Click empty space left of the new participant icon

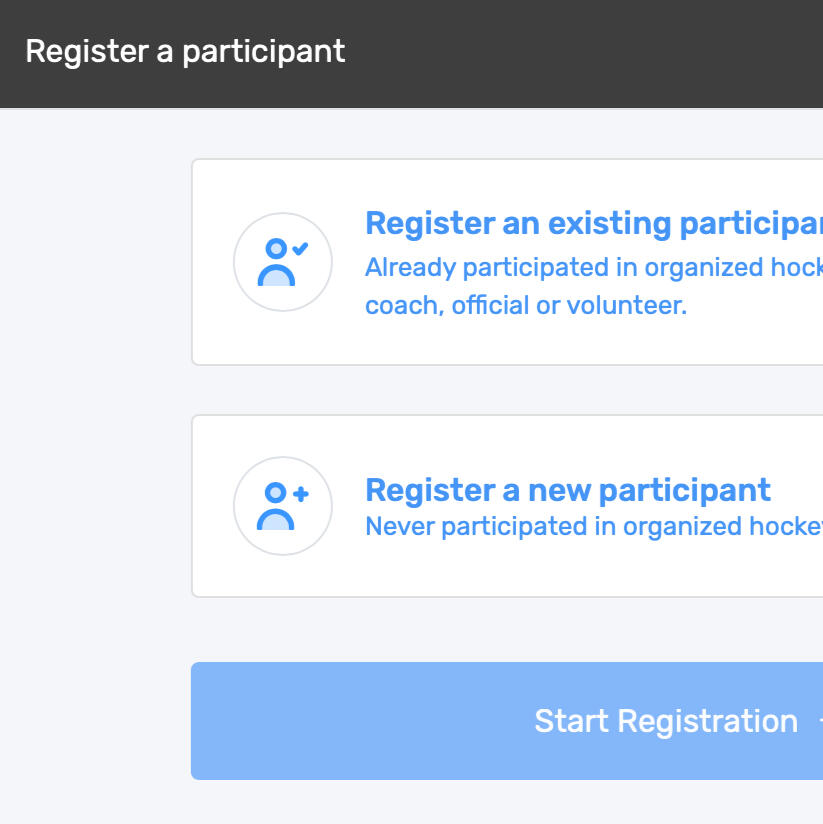[x=212, y=506]
